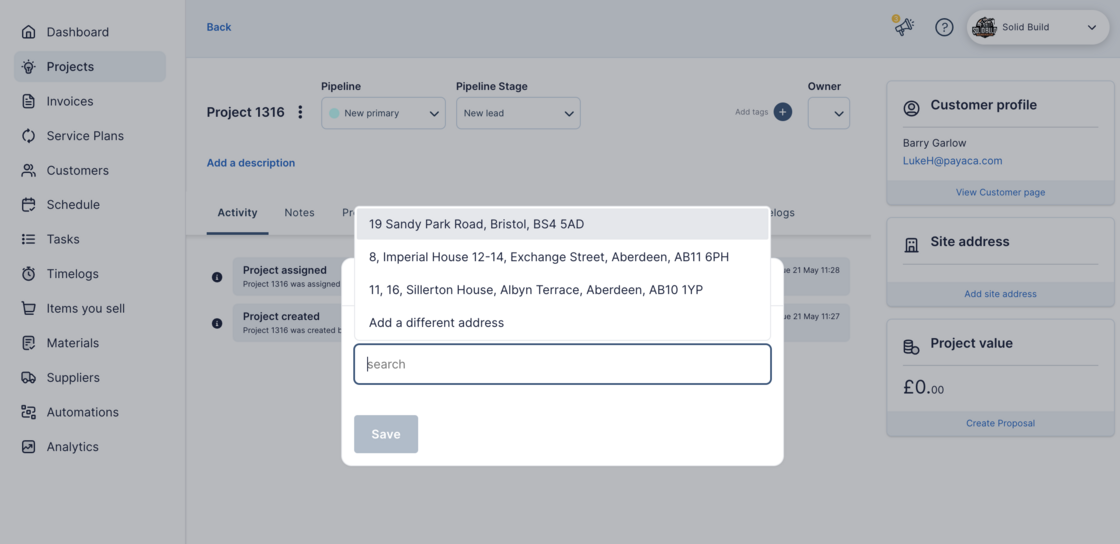This screenshot has height=544, width=1120.
Task: Open the Owner dropdown
Action: pos(829,113)
